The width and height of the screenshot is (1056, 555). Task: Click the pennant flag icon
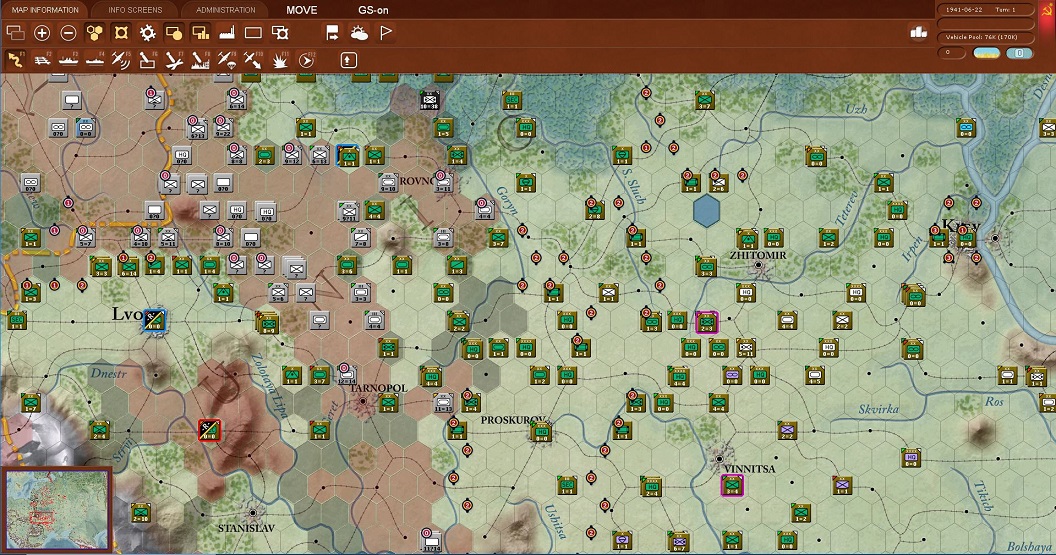coord(386,32)
